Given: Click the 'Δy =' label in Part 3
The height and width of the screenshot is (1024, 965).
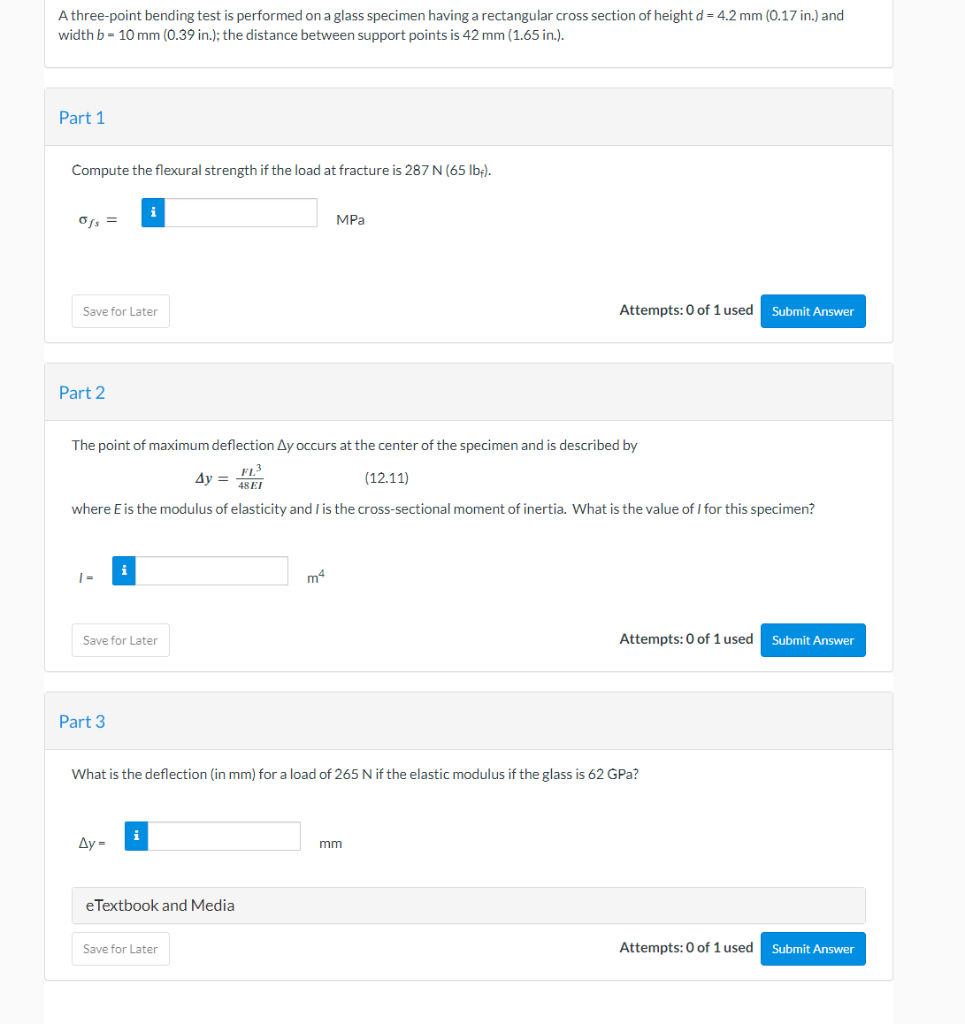Looking at the screenshot, I should pyautogui.click(x=92, y=843).
